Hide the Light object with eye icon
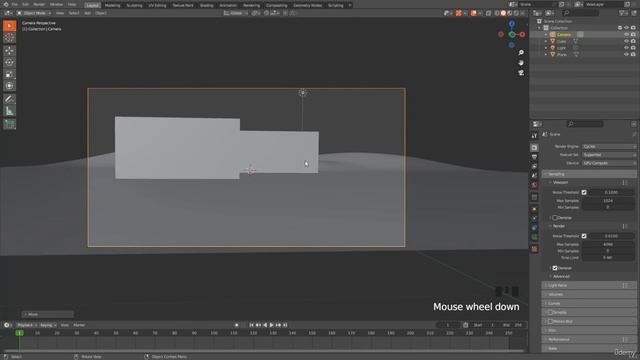The height and width of the screenshot is (360, 640). tap(627, 48)
